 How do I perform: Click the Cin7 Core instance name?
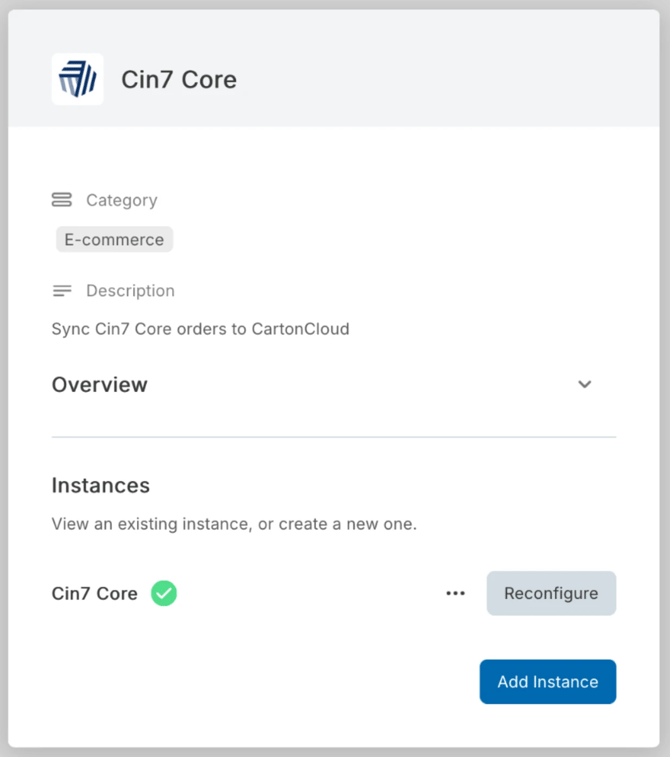pos(94,593)
